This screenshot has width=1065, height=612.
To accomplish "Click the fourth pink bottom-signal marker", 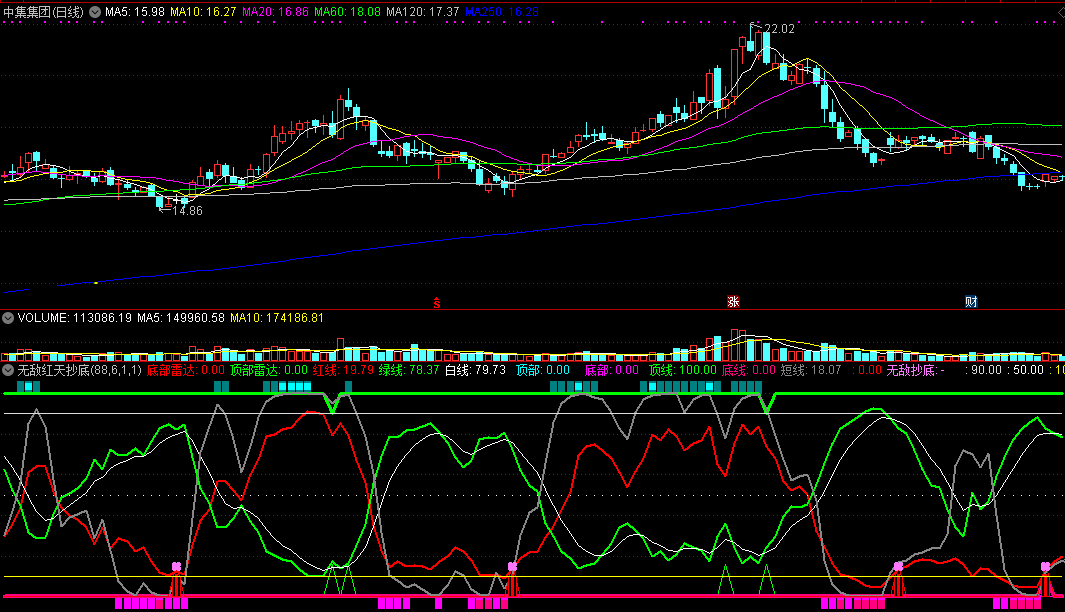I will 1045,566.
